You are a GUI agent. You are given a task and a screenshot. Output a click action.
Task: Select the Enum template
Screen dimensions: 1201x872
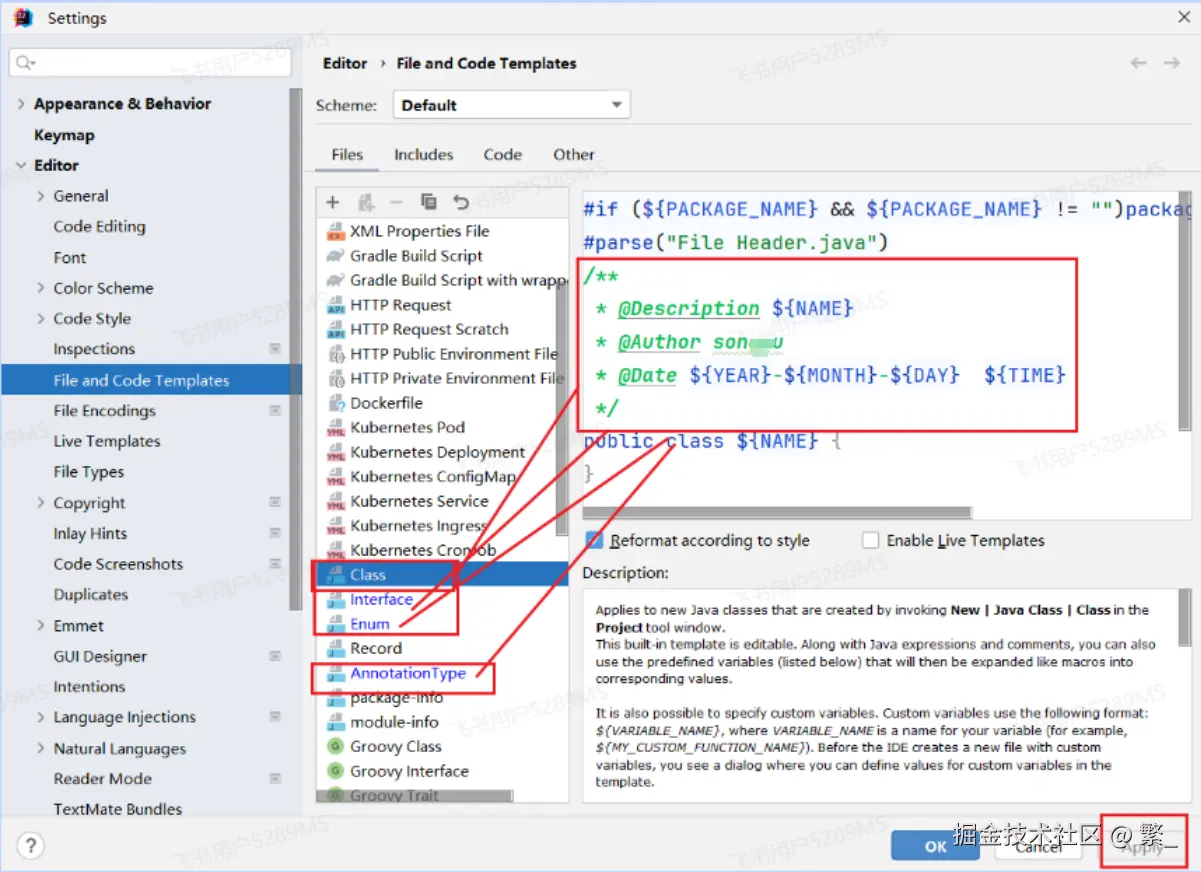[x=370, y=624]
